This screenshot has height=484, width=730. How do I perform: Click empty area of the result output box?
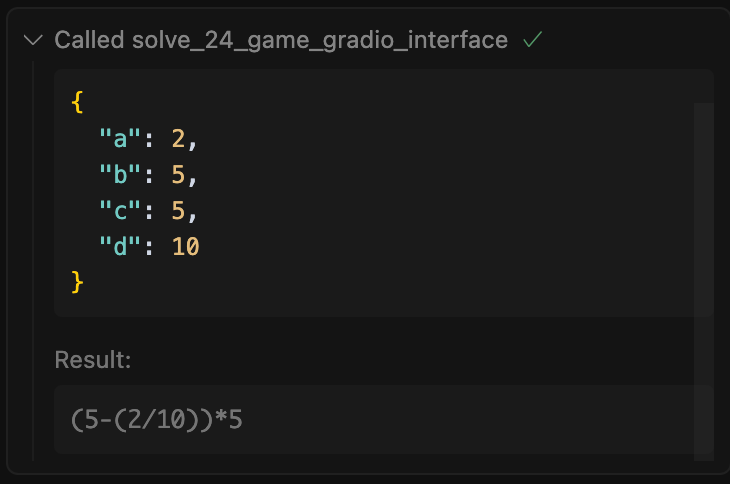466,419
